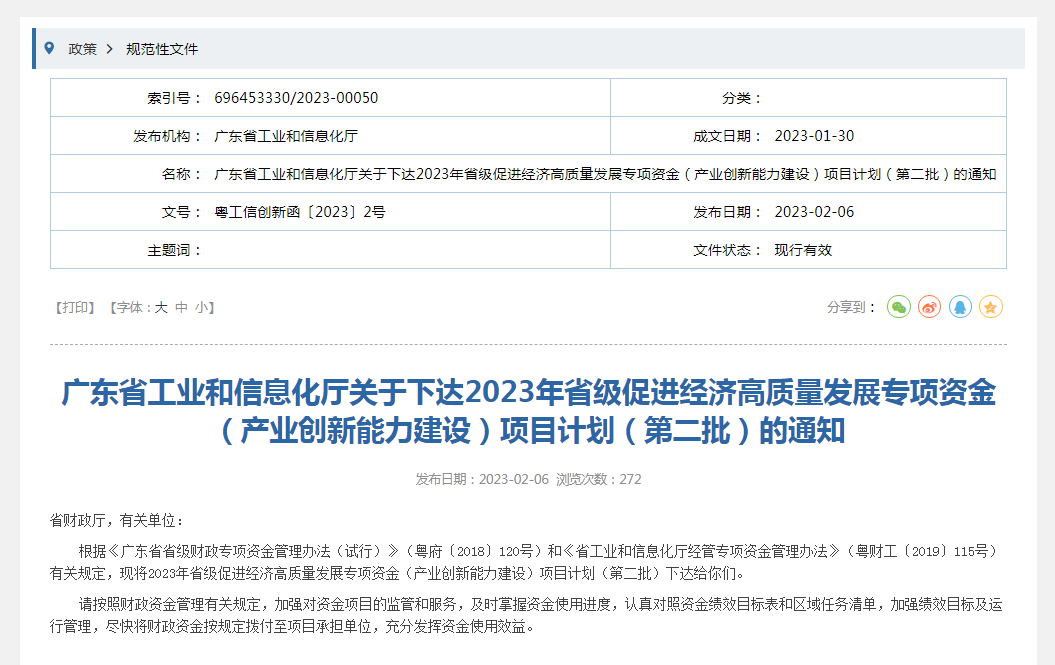The image size is (1055, 665).
Task: Click the 现行有效 file status value
Action: pos(803,250)
